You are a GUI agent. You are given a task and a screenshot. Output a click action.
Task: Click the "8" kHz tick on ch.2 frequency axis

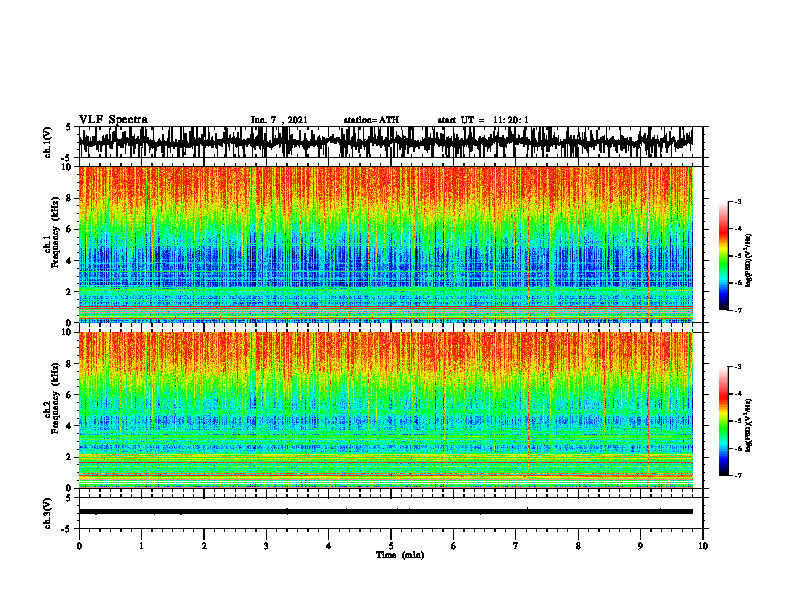(69, 363)
